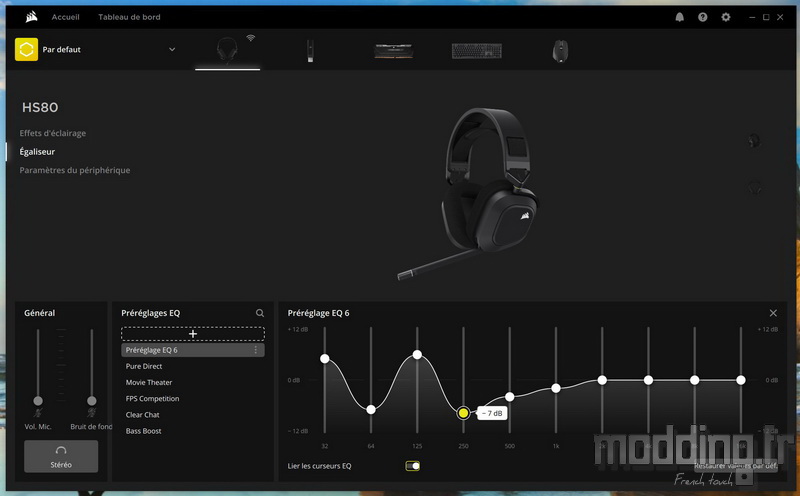Image resolution: width=800 pixels, height=496 pixels.
Task: Click the 3D headset preview image
Action: pyautogui.click(x=469, y=193)
